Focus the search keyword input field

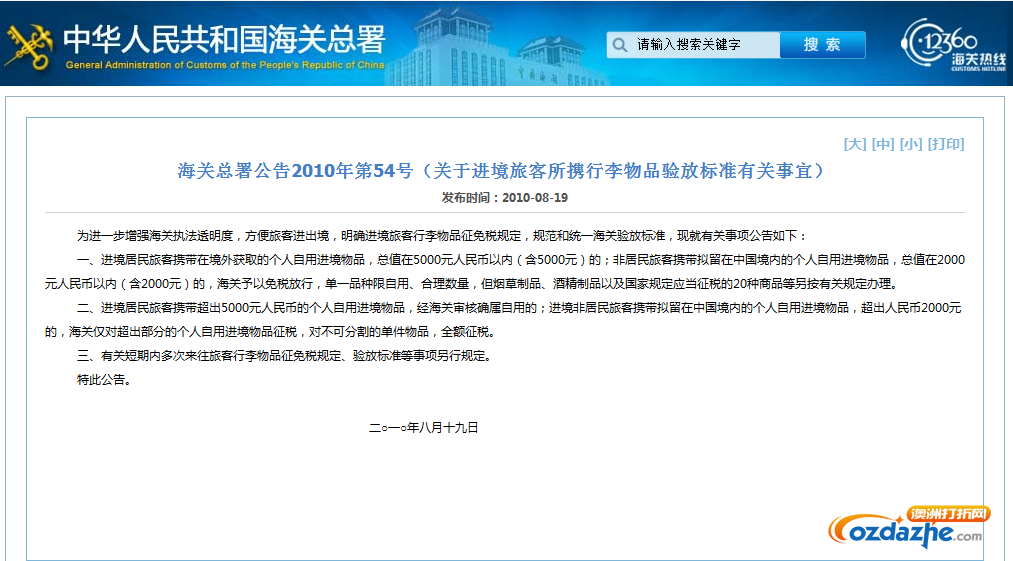click(693, 45)
